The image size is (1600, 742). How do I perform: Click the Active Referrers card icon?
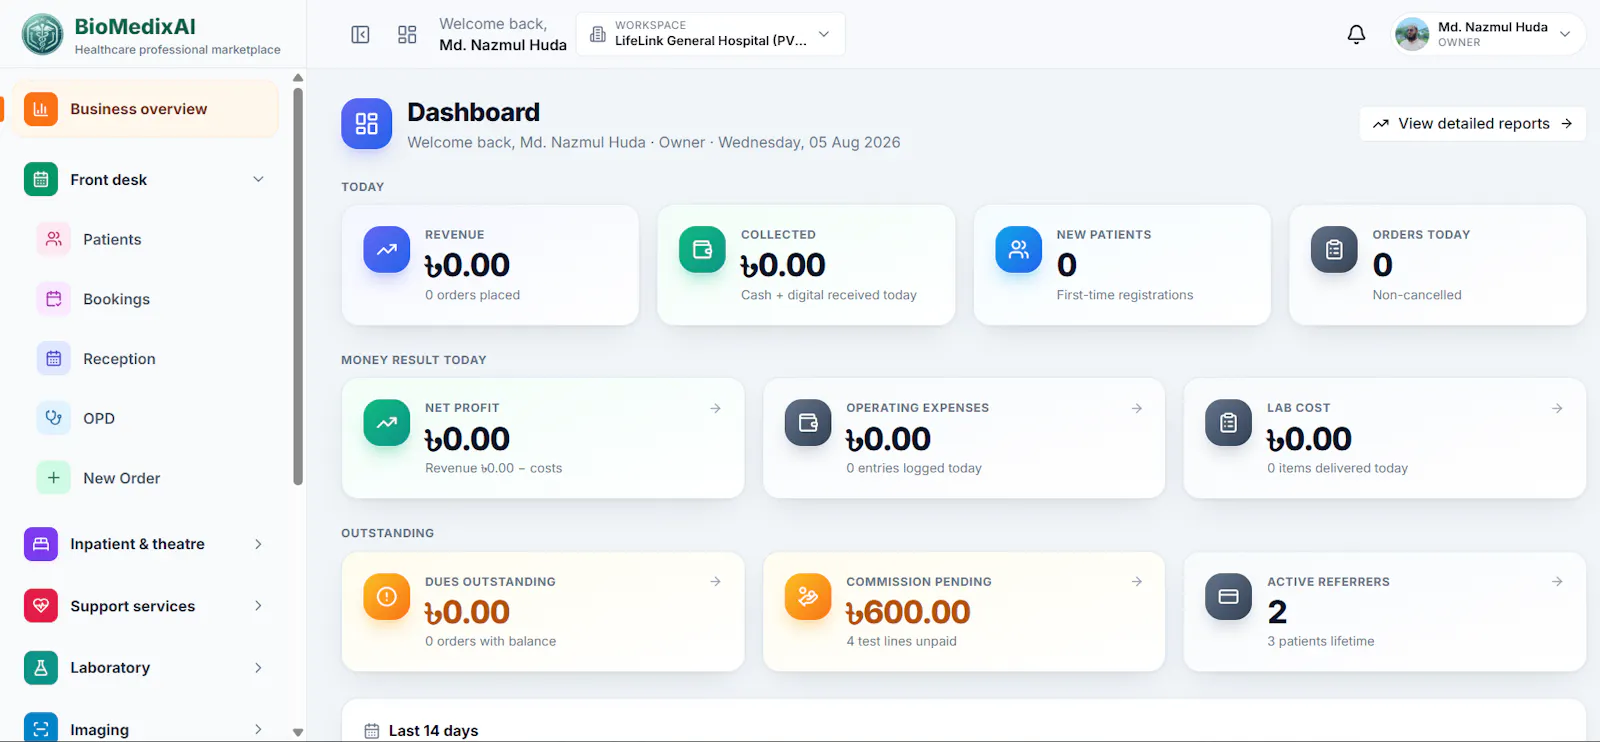pos(1229,597)
